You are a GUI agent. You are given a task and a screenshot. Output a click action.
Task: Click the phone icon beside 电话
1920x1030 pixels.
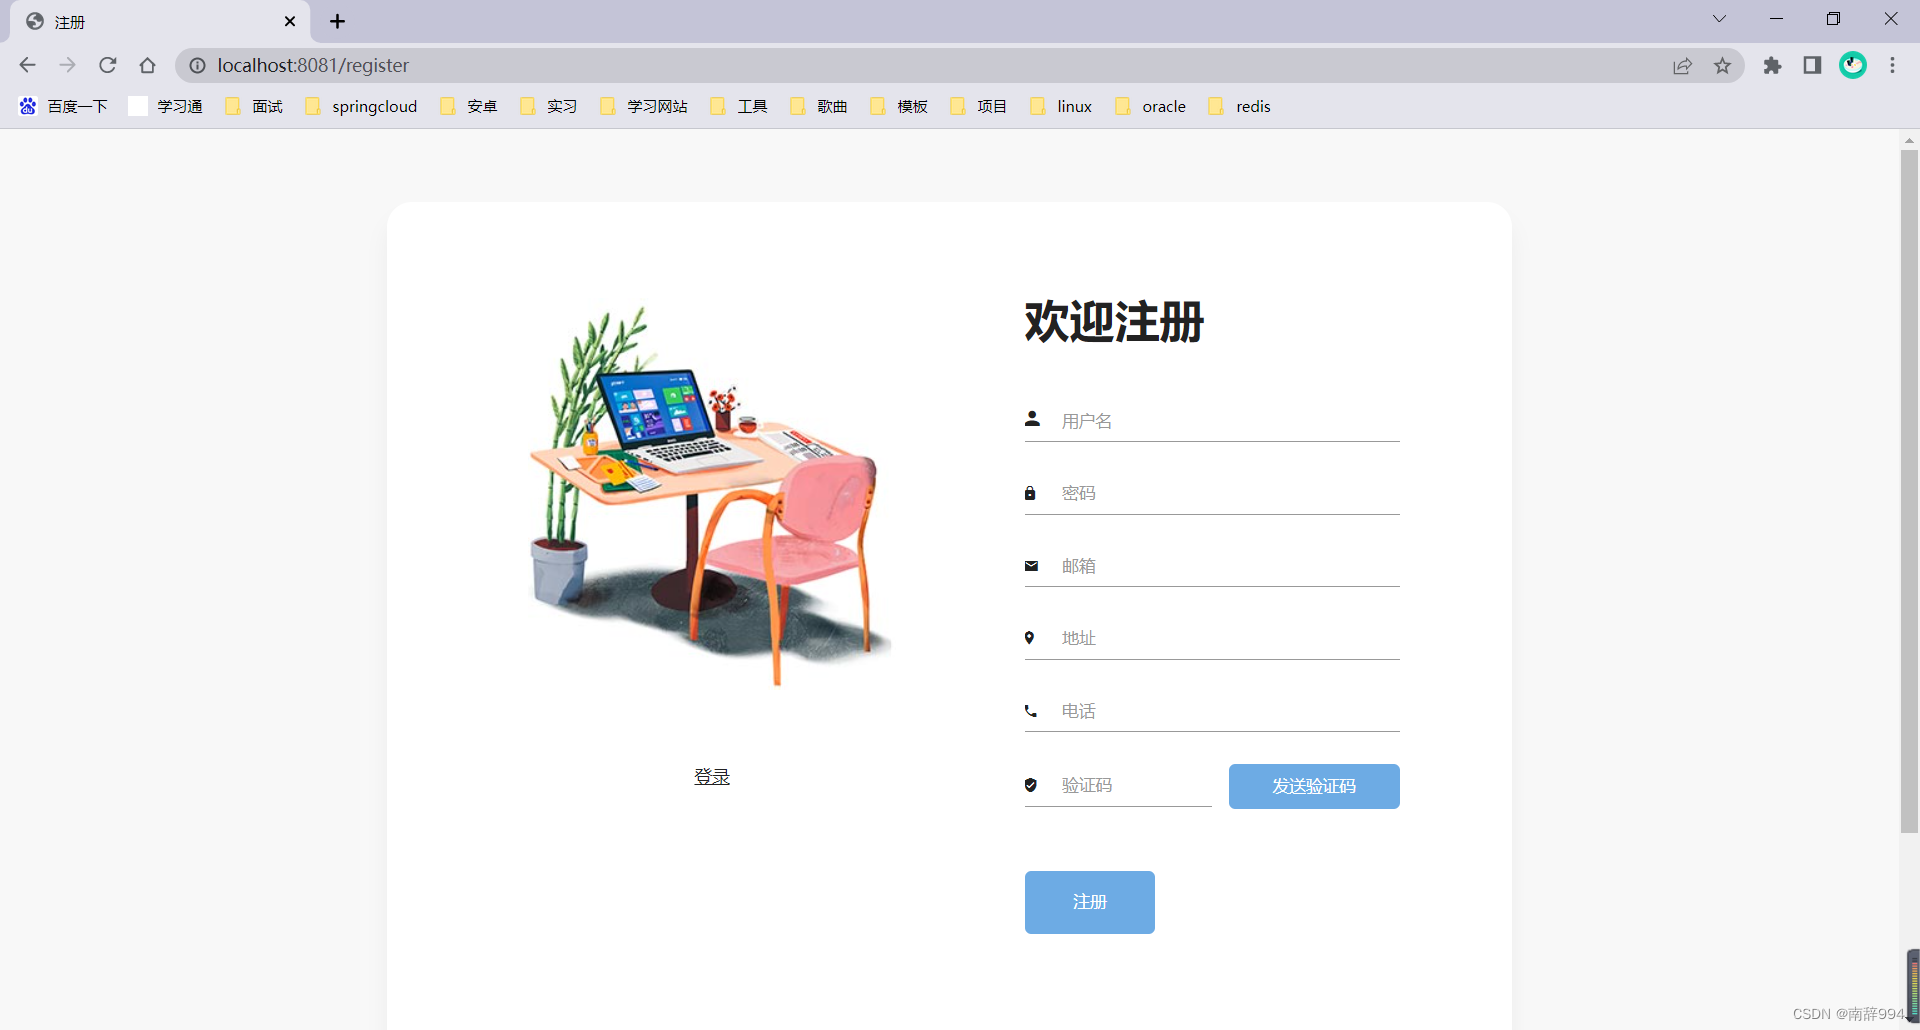(x=1030, y=711)
